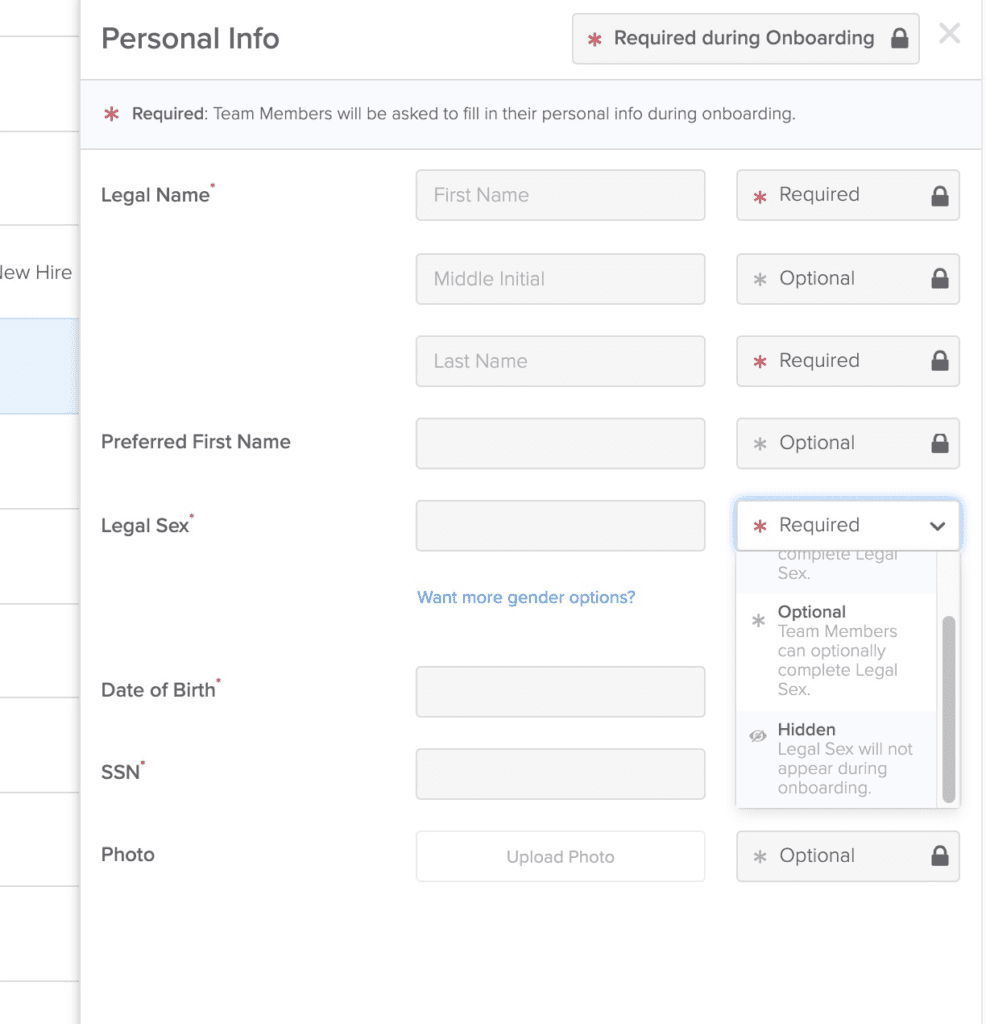Click the Middle Initial input field
Image resolution: width=986 pixels, height=1024 pixels.
coord(560,279)
